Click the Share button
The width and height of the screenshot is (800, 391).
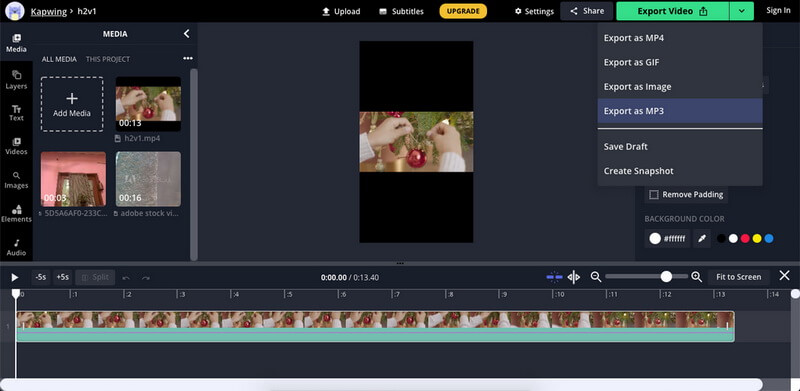587,11
